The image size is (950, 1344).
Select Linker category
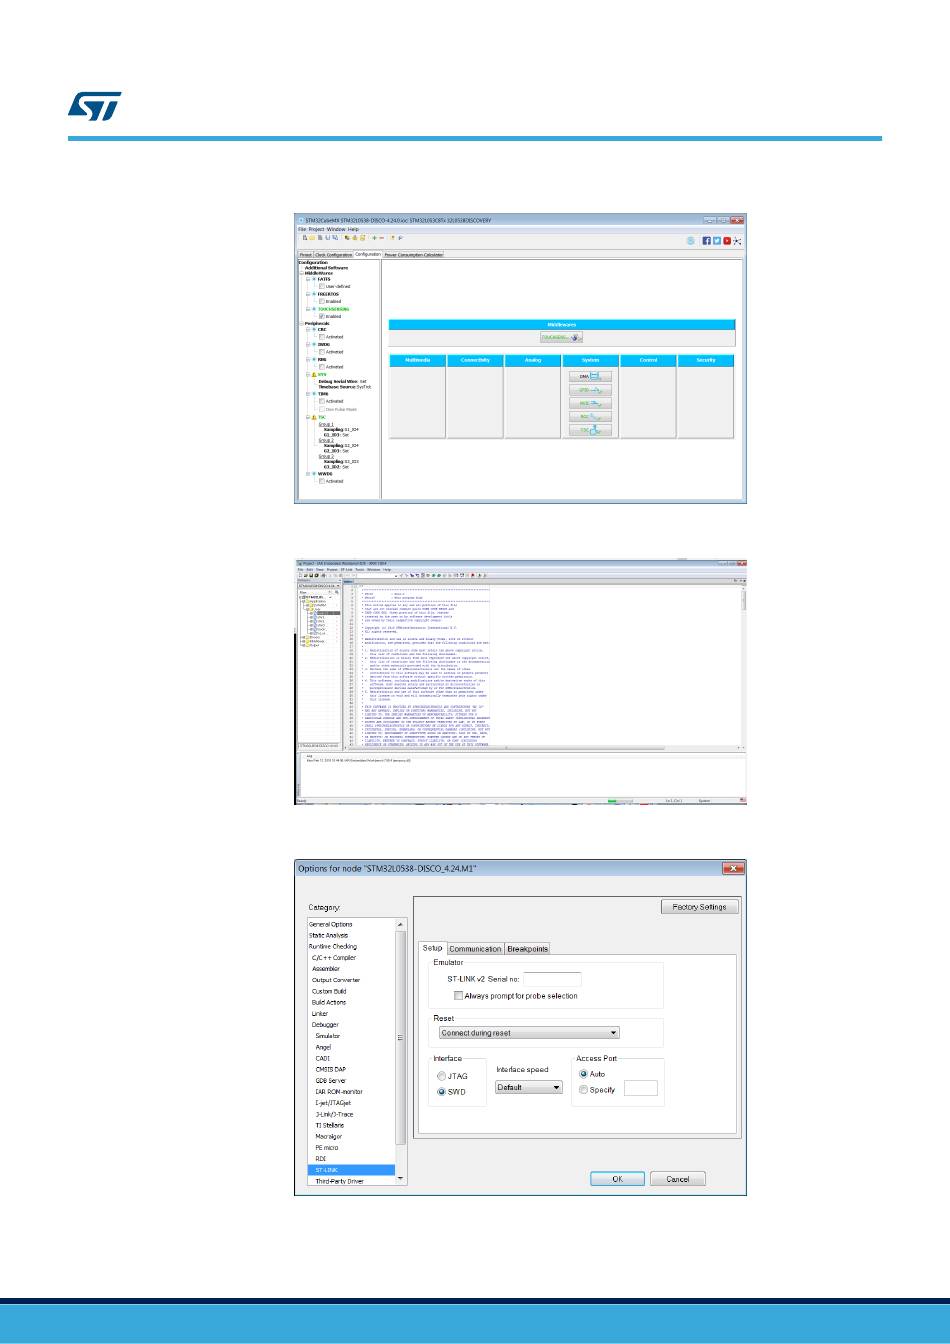tap(320, 1013)
